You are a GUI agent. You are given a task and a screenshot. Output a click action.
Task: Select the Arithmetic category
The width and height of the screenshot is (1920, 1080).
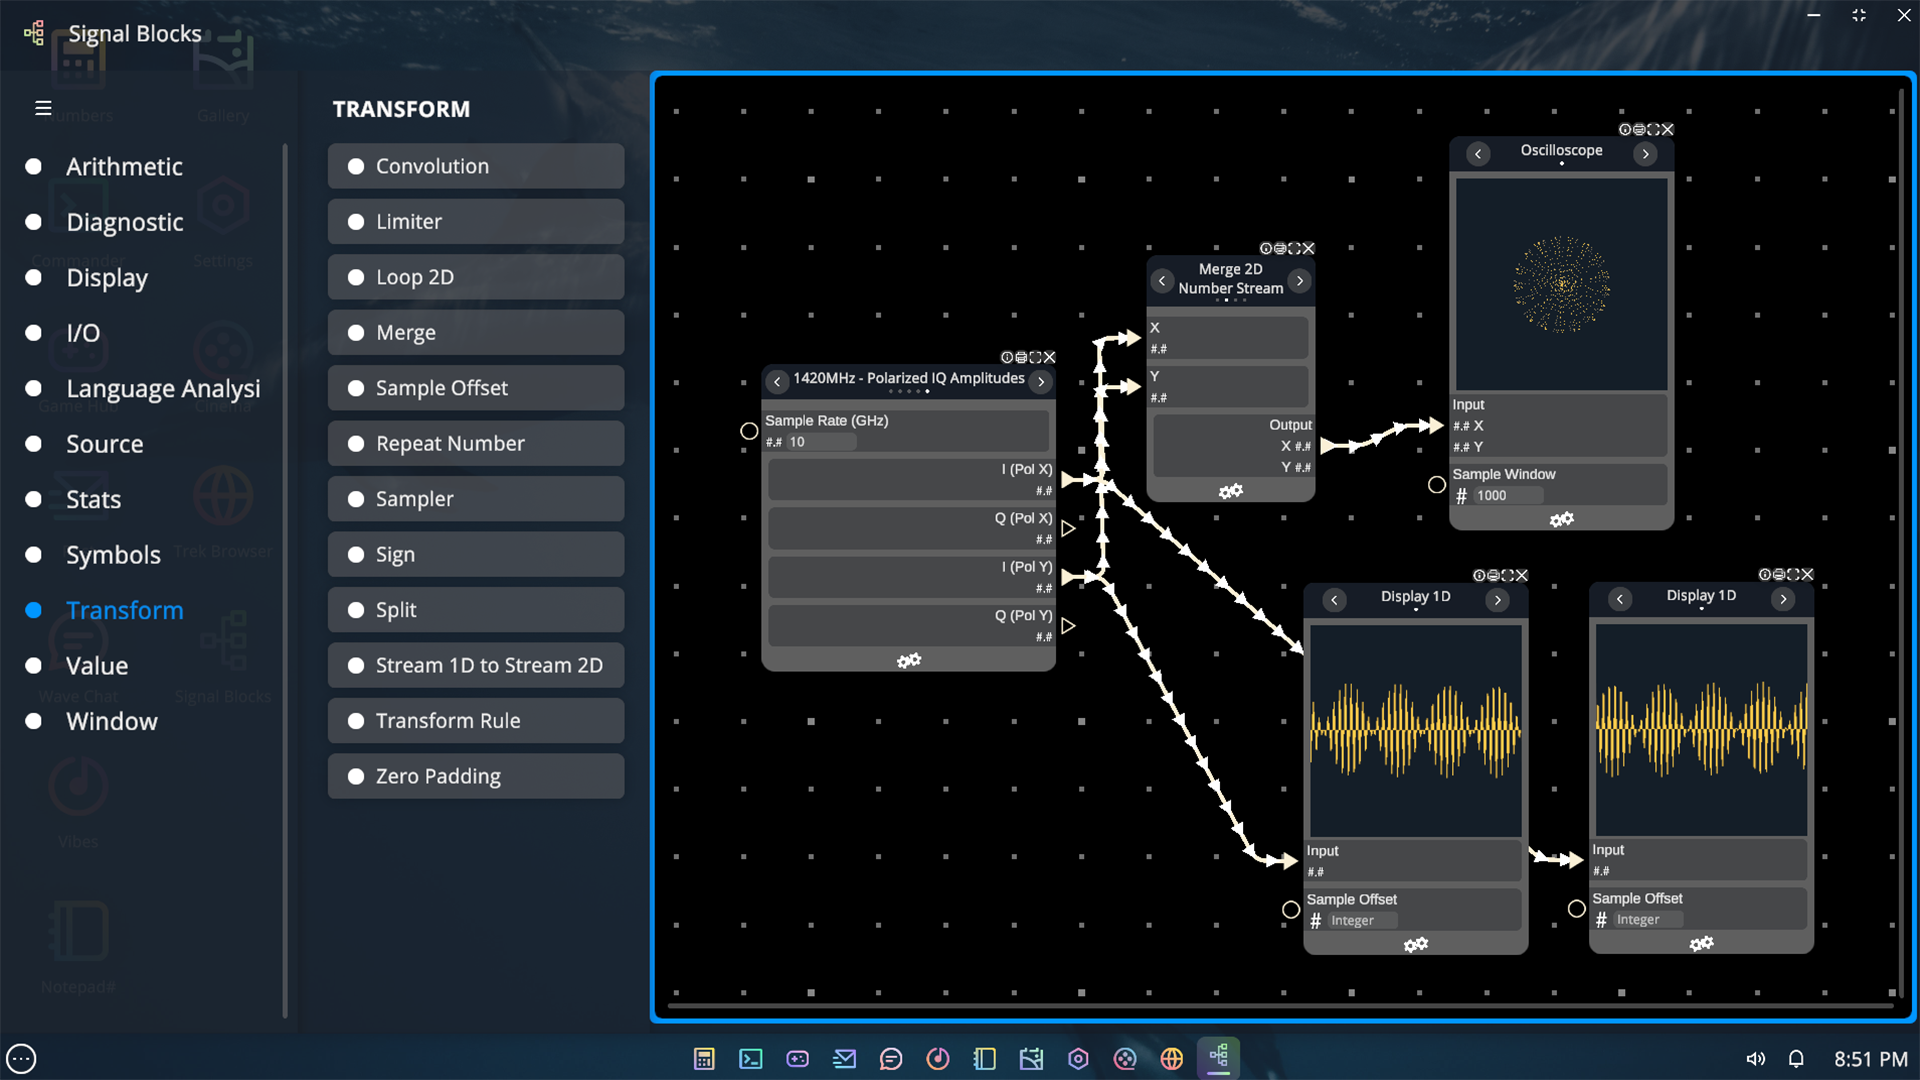coord(124,166)
